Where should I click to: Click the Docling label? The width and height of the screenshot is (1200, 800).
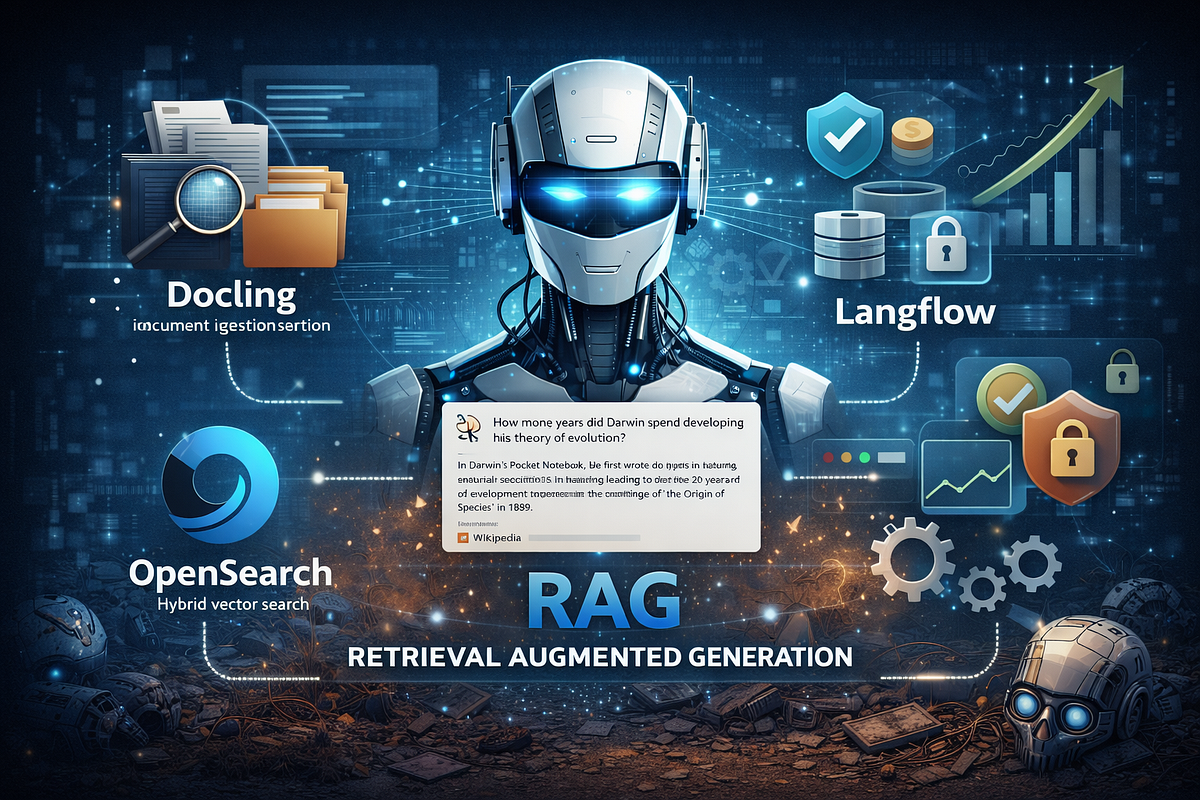click(232, 296)
